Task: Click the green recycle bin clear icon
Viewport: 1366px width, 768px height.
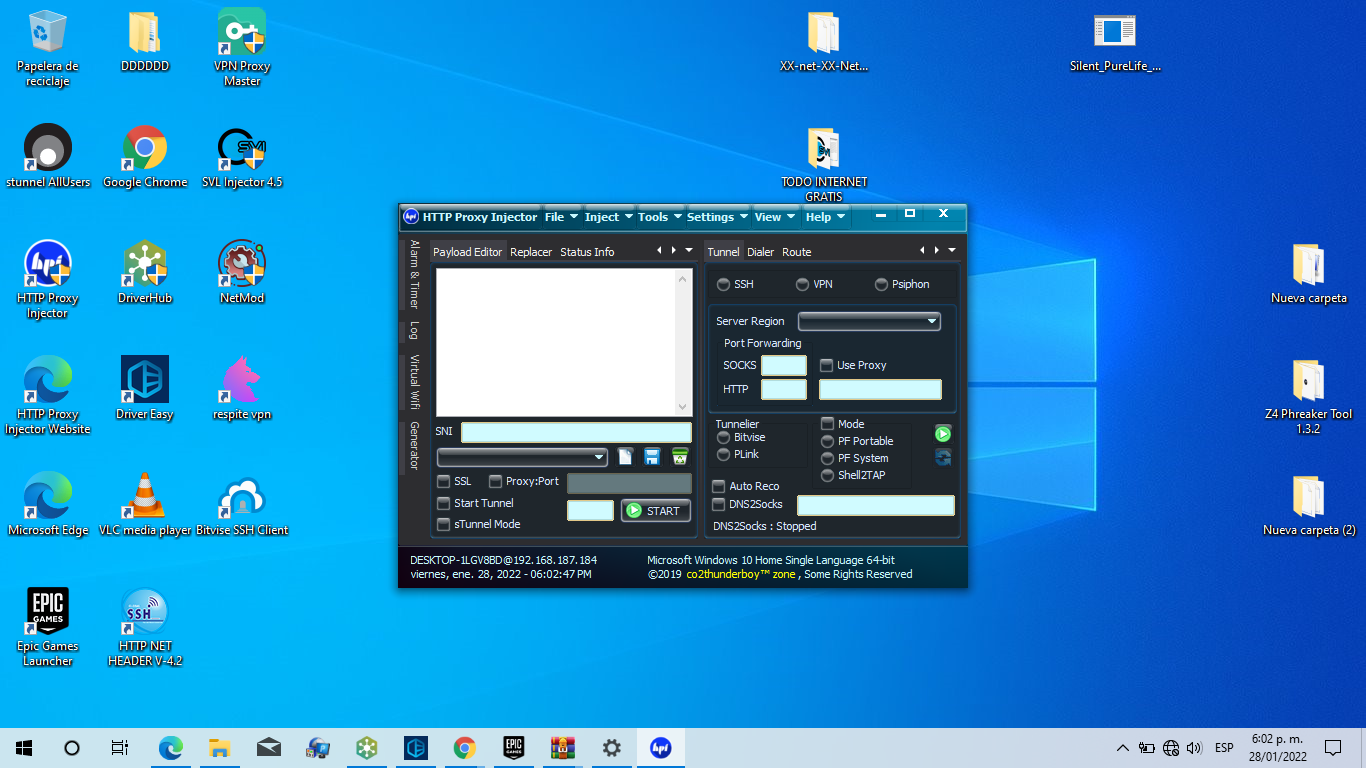Action: tap(680, 457)
